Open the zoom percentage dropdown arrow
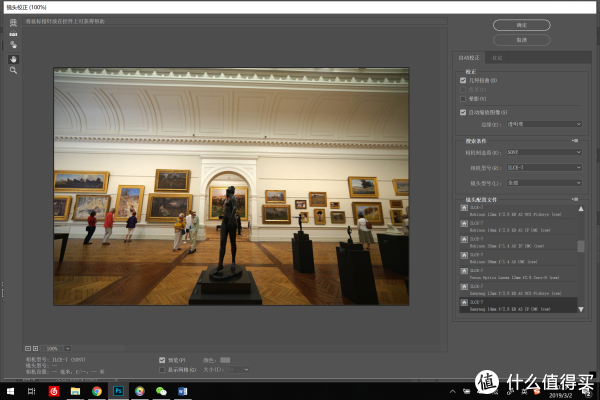The image size is (600, 400). point(68,348)
